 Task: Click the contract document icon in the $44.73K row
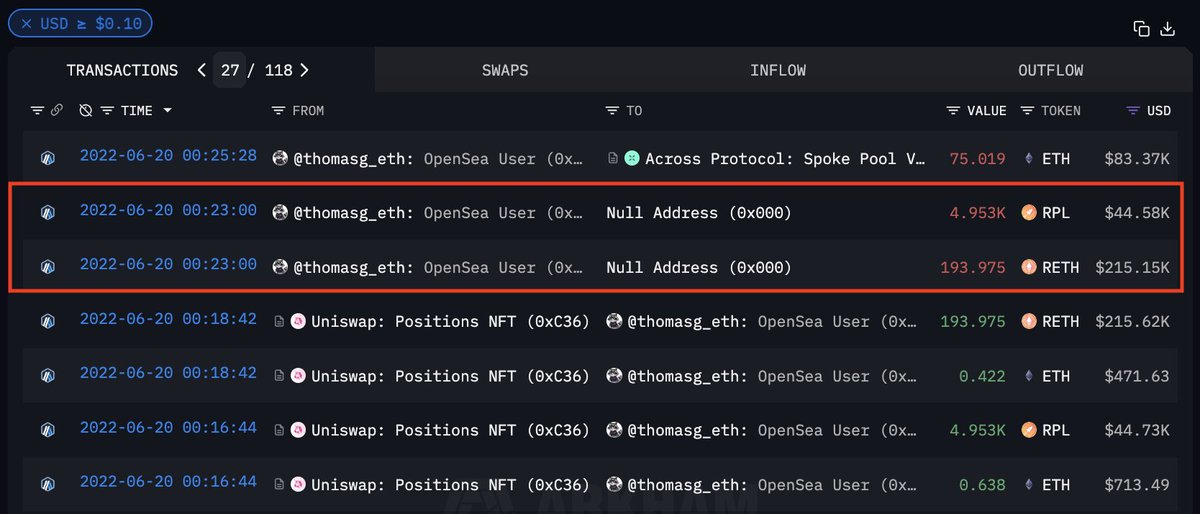(x=279, y=430)
